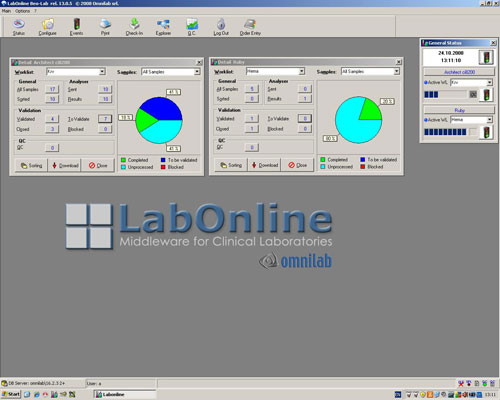This screenshot has height=400, width=500.
Task: Click the 80 % label on Ruby pie chart
Action: click(x=330, y=138)
